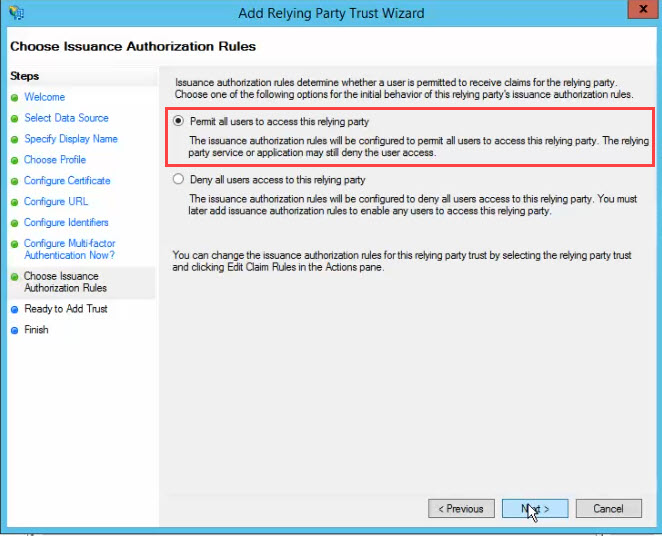Click the Next button
662x536 pixels.
(535, 509)
